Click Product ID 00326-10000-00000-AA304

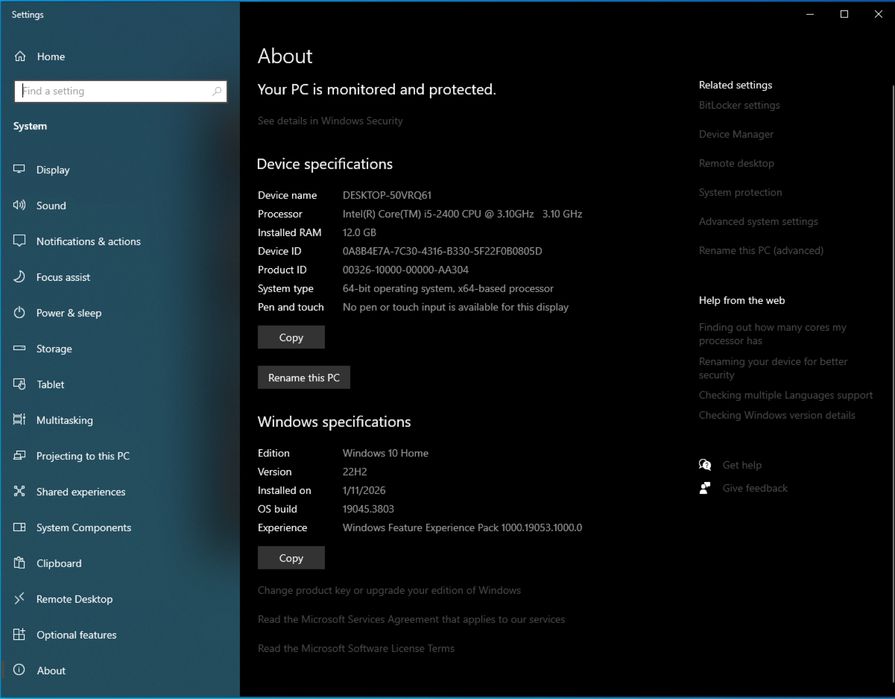click(405, 270)
